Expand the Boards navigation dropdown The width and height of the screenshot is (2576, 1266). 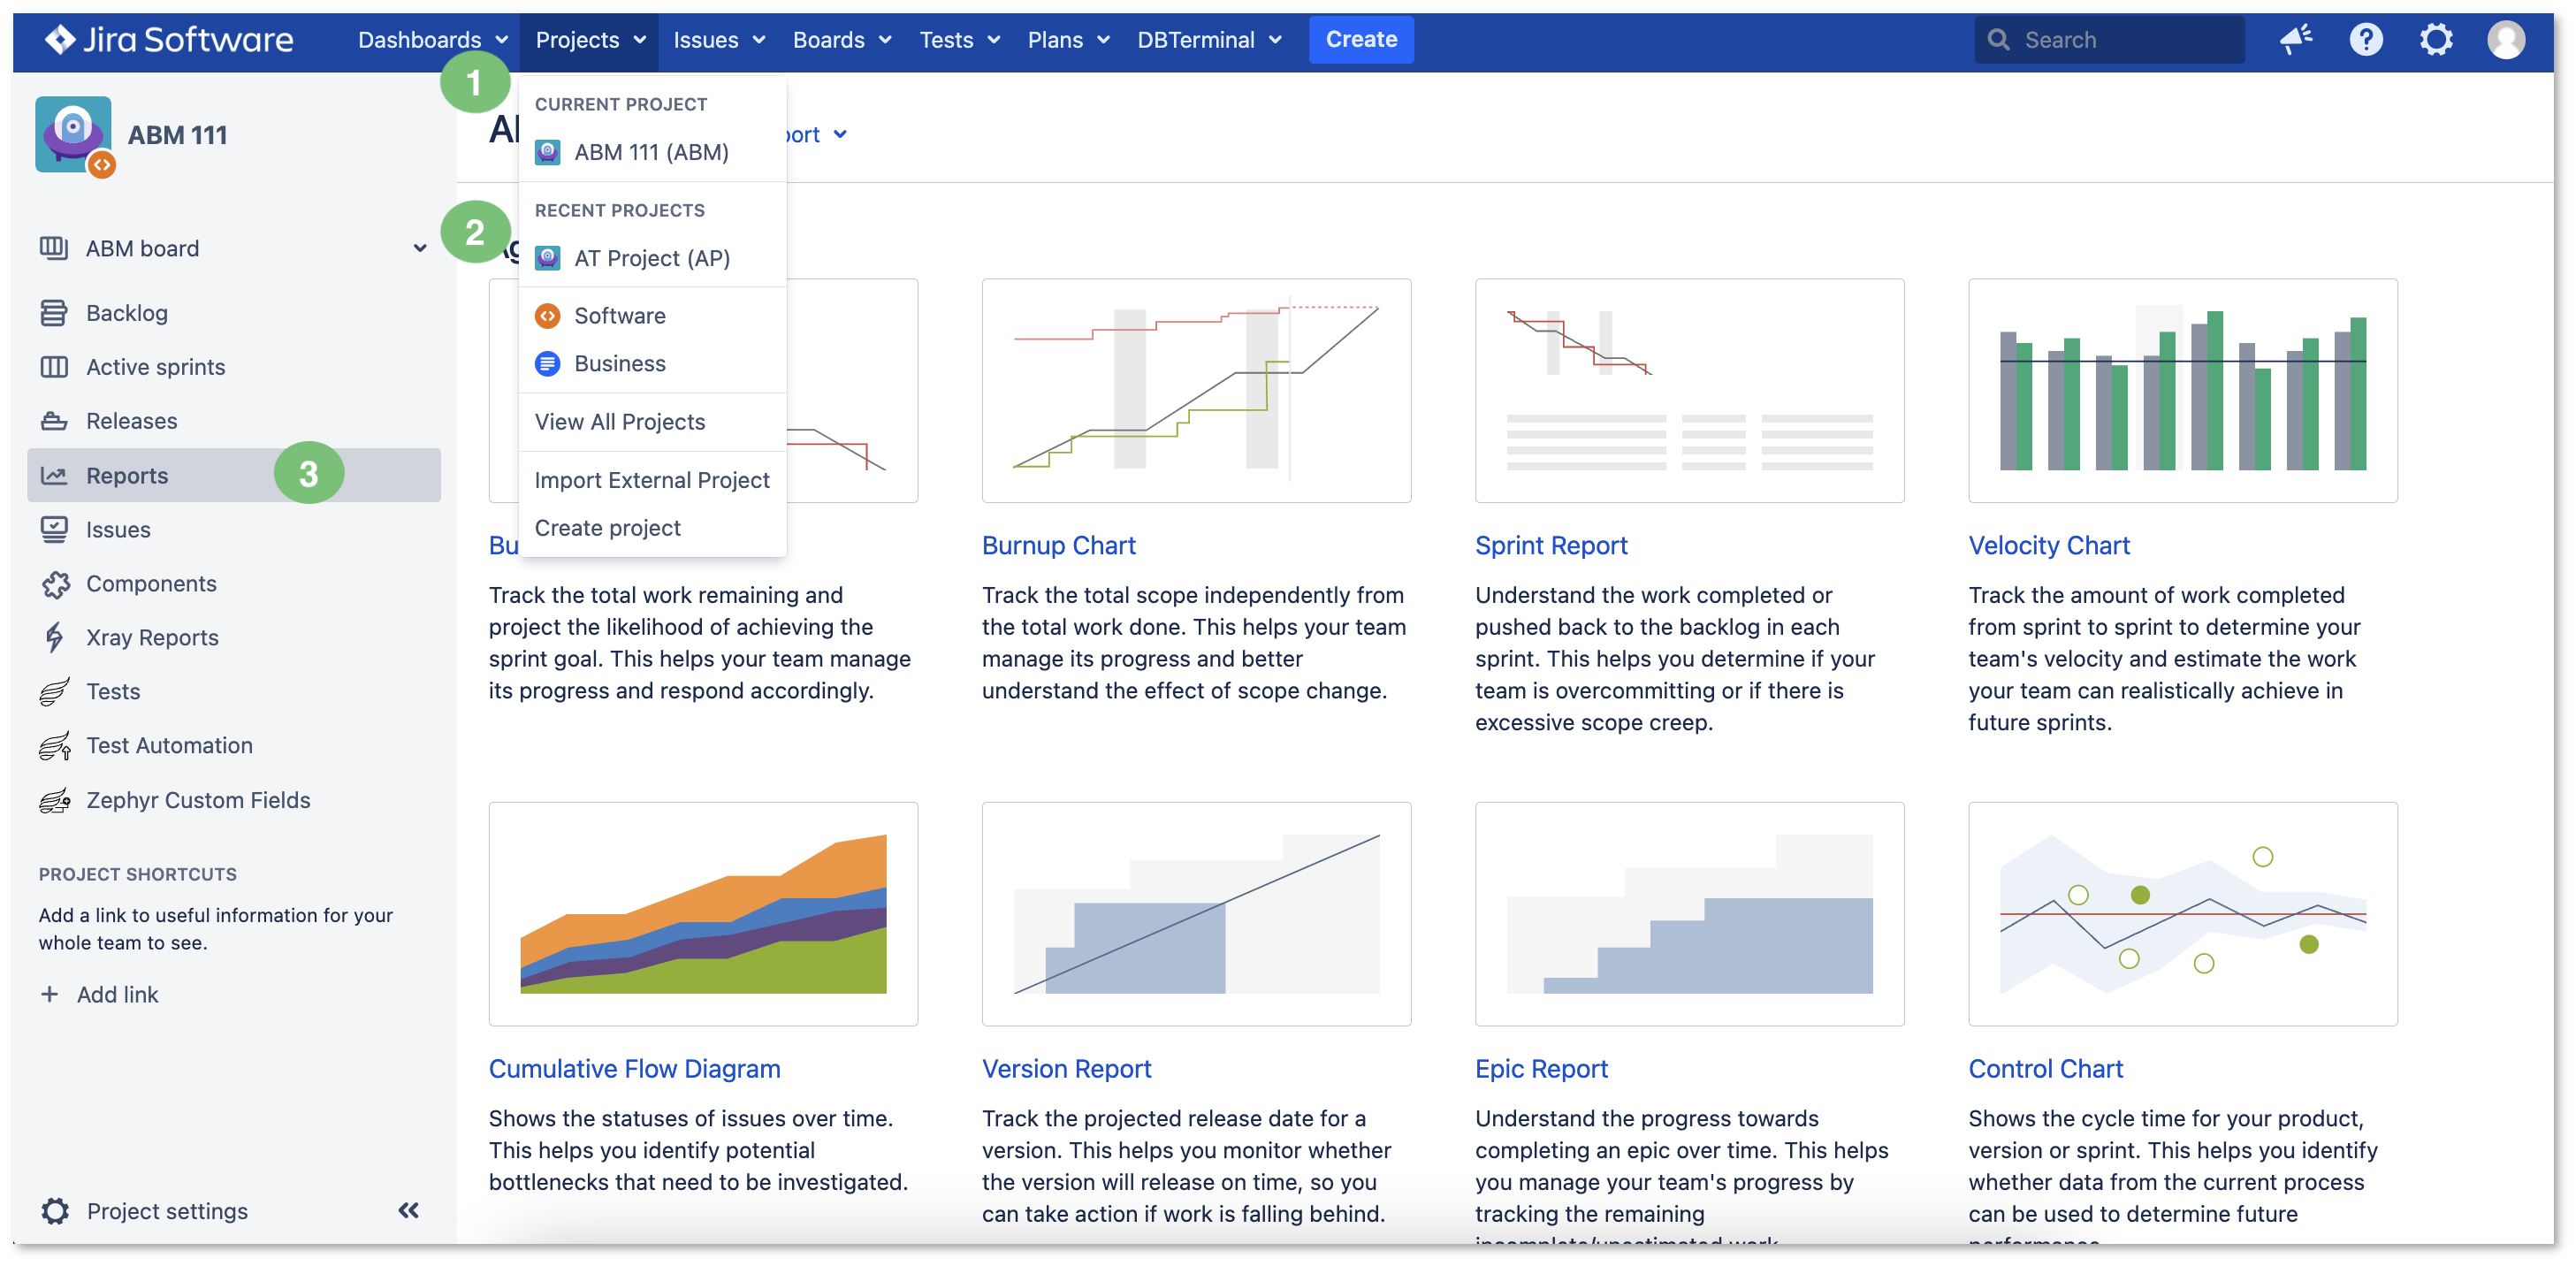pyautogui.click(x=841, y=40)
